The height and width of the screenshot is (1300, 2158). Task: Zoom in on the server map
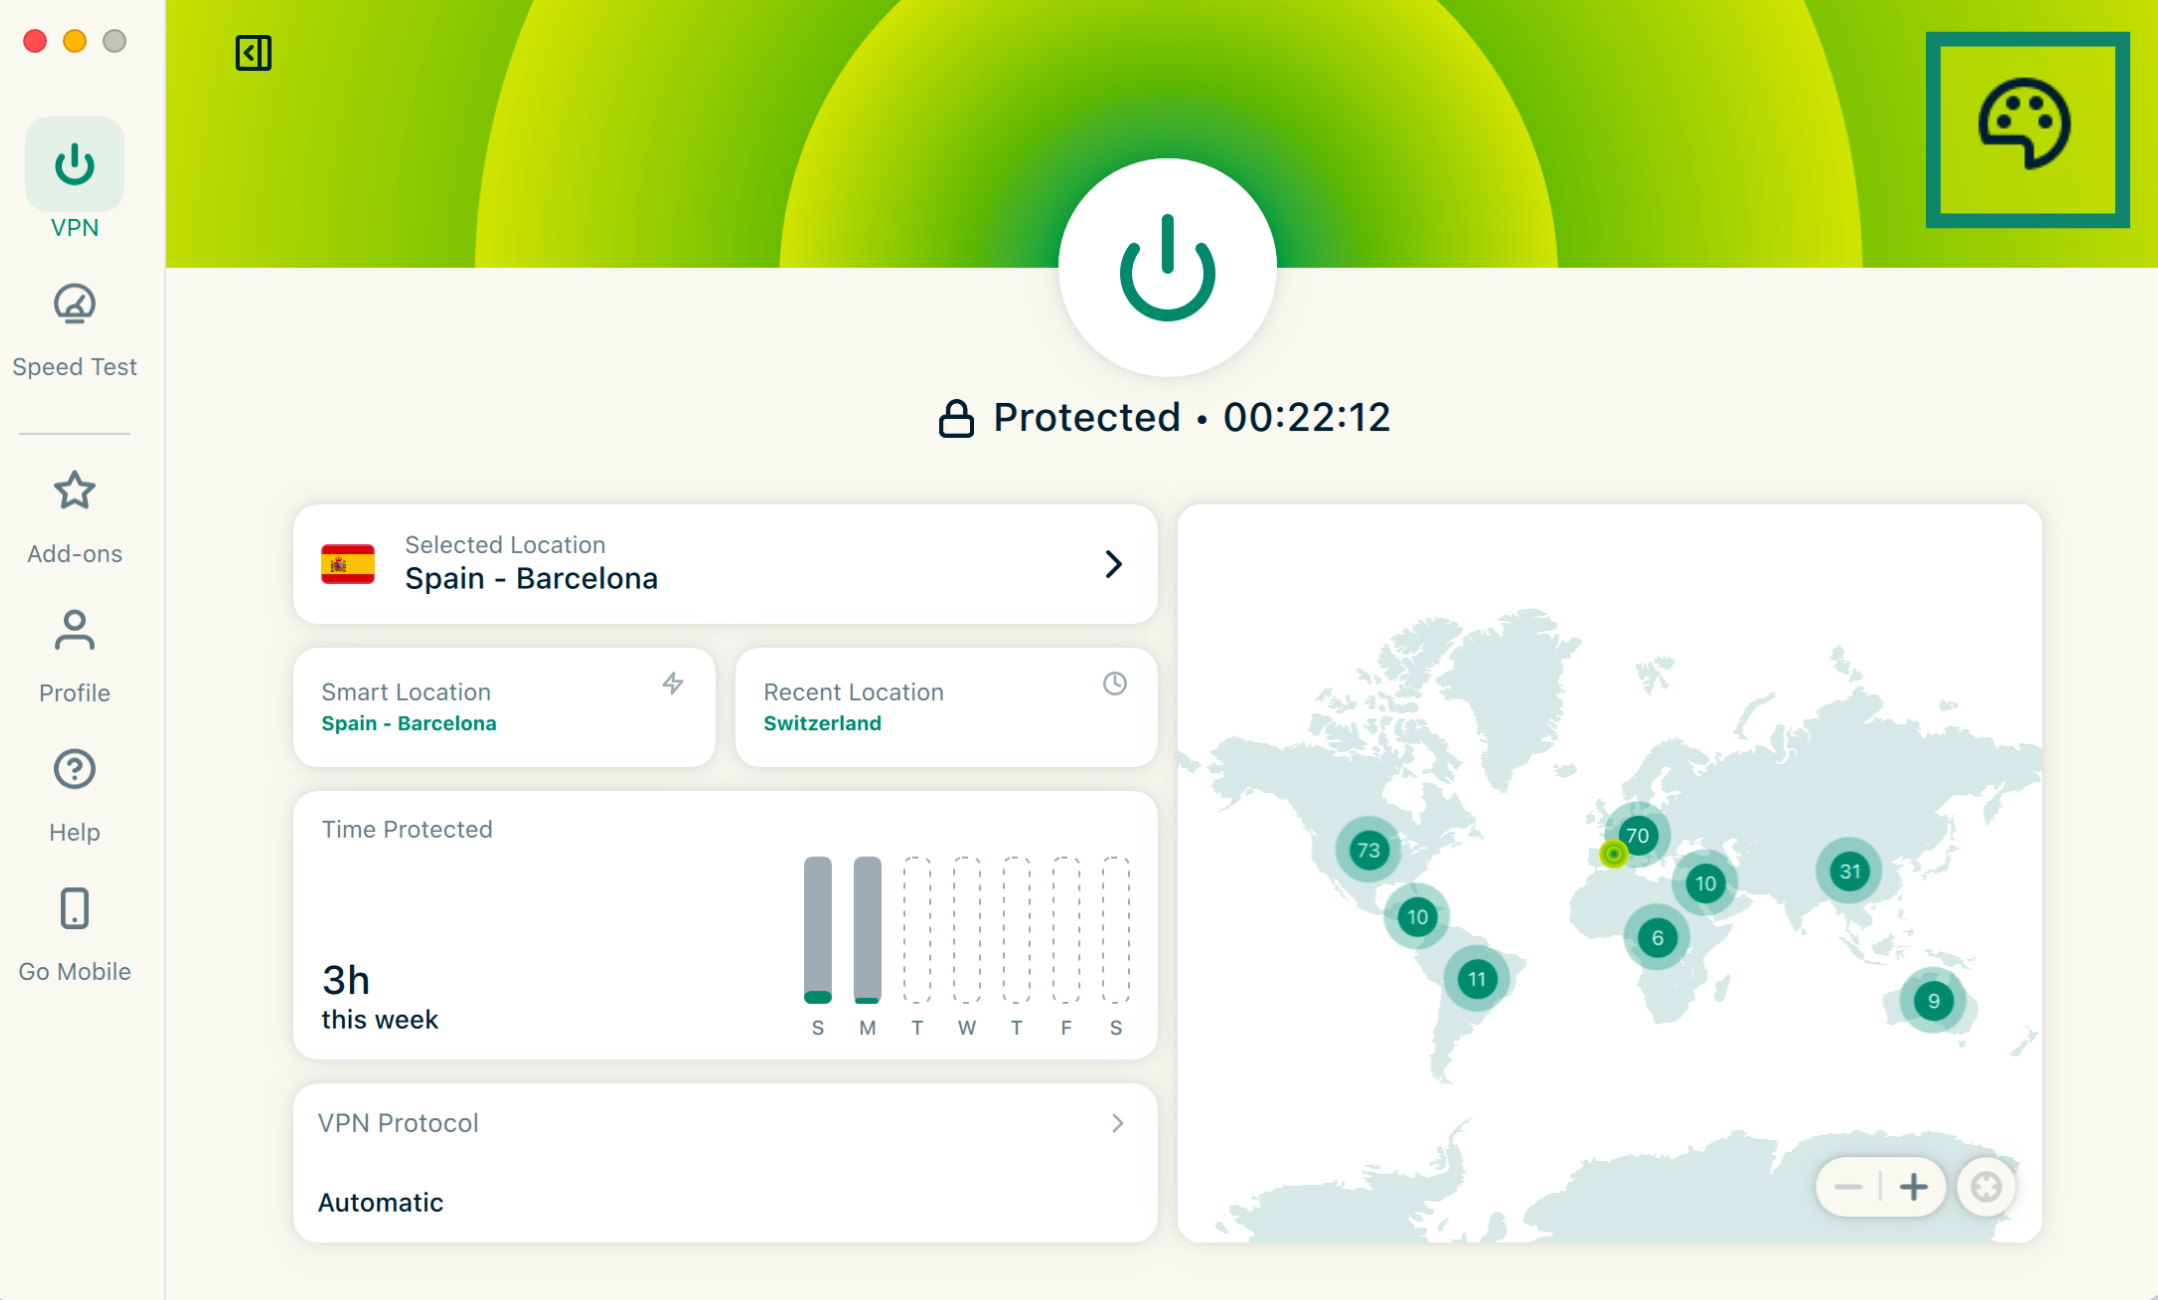point(1913,1187)
